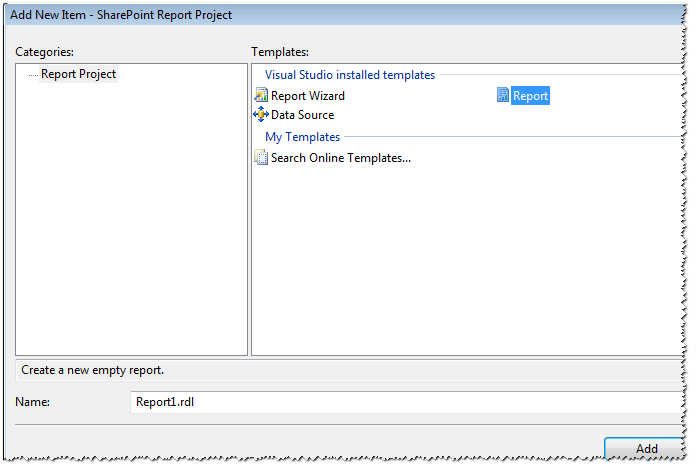
Task: Click the Visual Studio installed templates header
Action: tap(349, 75)
